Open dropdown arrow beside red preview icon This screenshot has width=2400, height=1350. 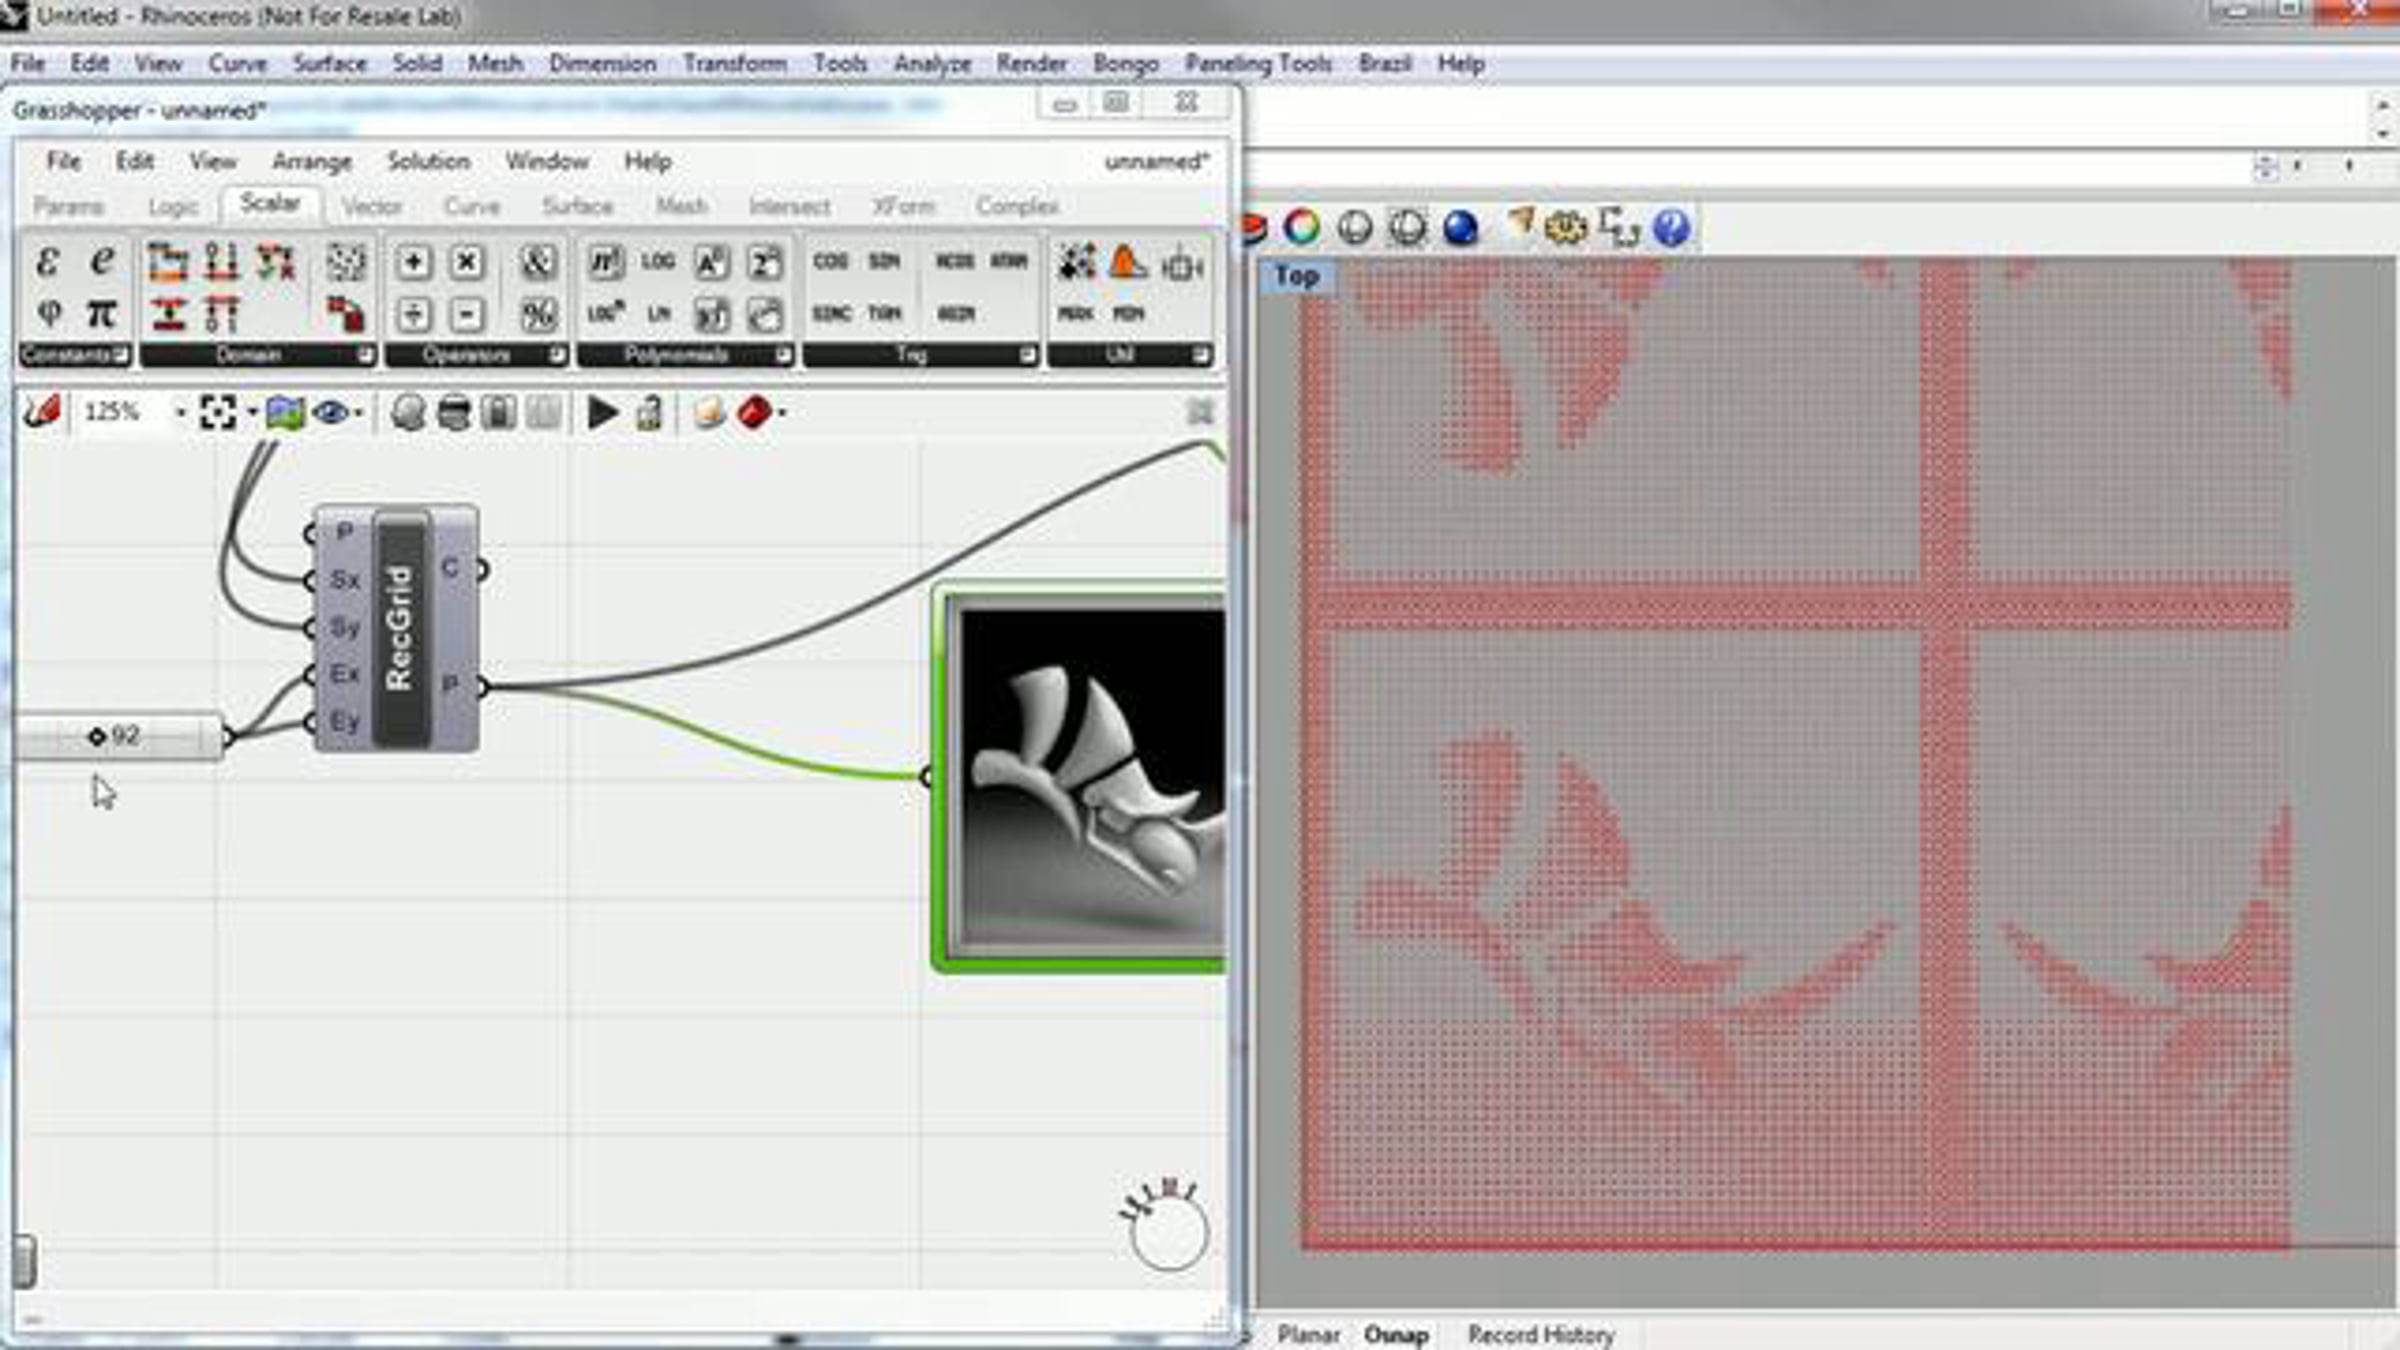pyautogui.click(x=782, y=412)
